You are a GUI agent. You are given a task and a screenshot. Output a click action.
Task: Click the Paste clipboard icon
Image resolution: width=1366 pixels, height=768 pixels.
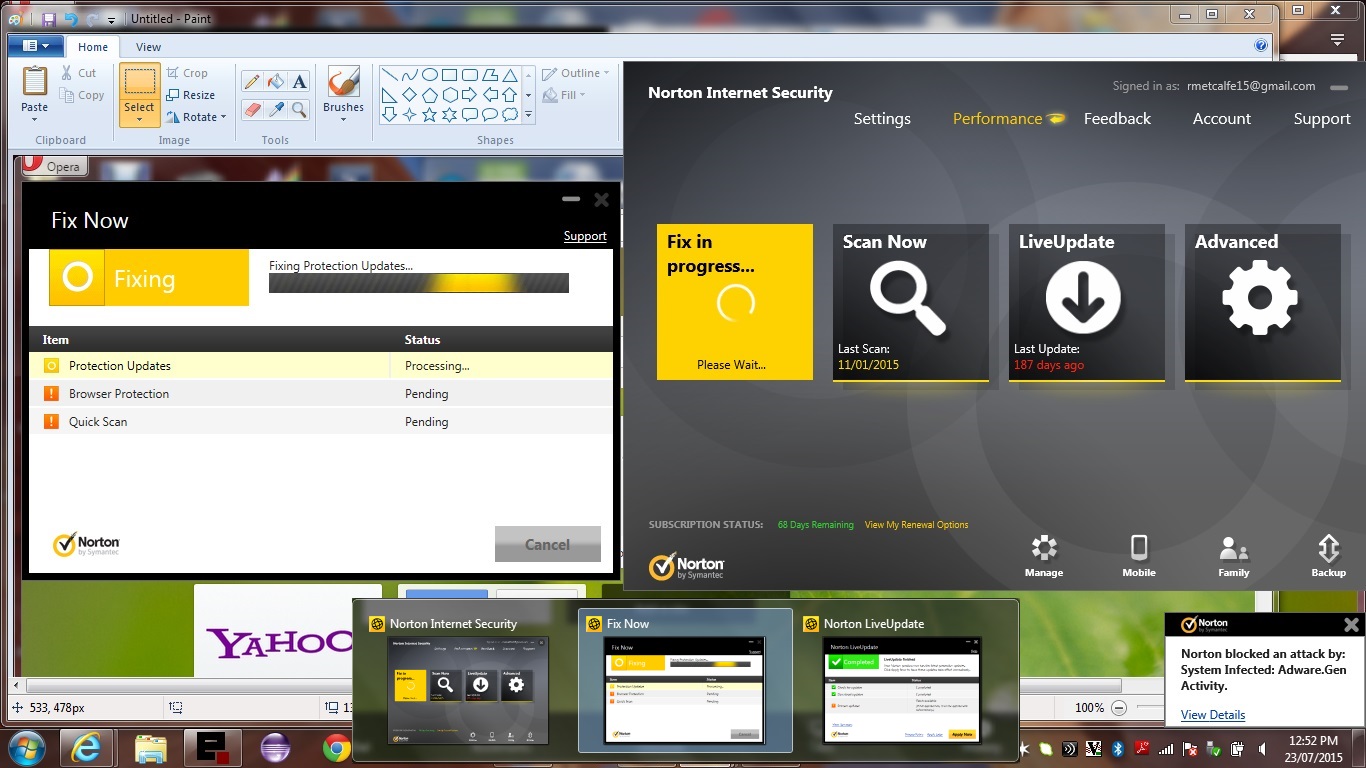35,82
